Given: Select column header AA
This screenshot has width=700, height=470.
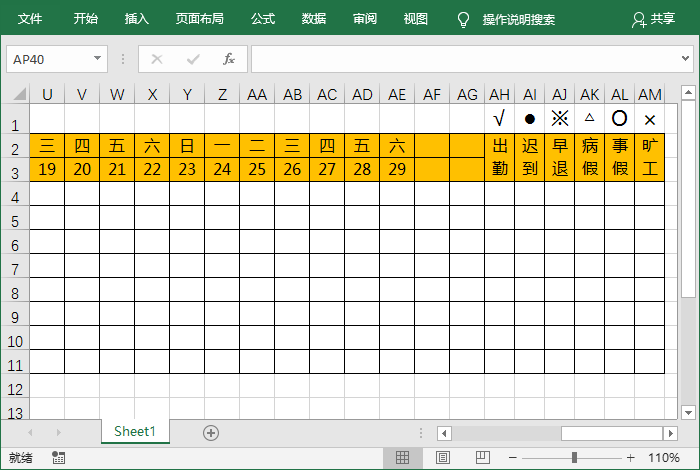Looking at the screenshot, I should point(257,94).
